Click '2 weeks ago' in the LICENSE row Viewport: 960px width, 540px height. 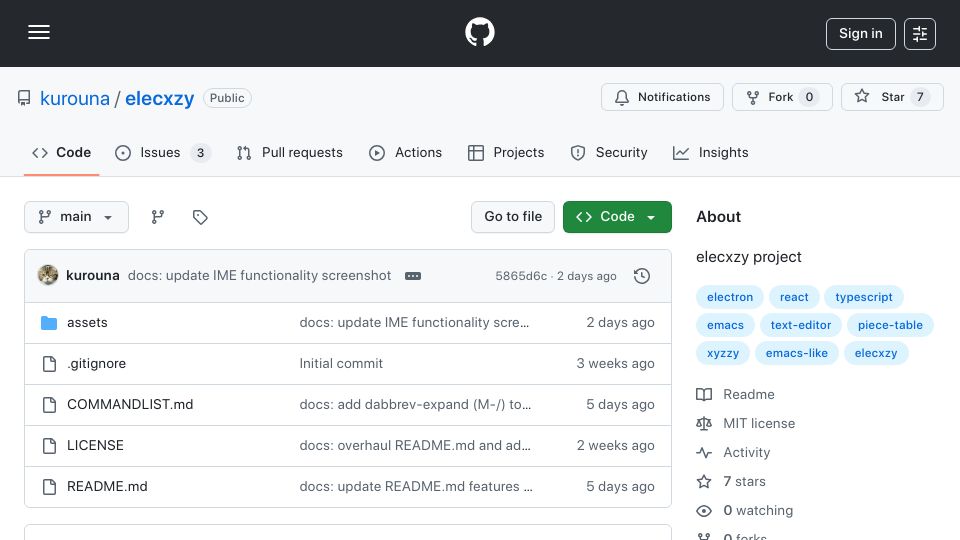pos(615,446)
